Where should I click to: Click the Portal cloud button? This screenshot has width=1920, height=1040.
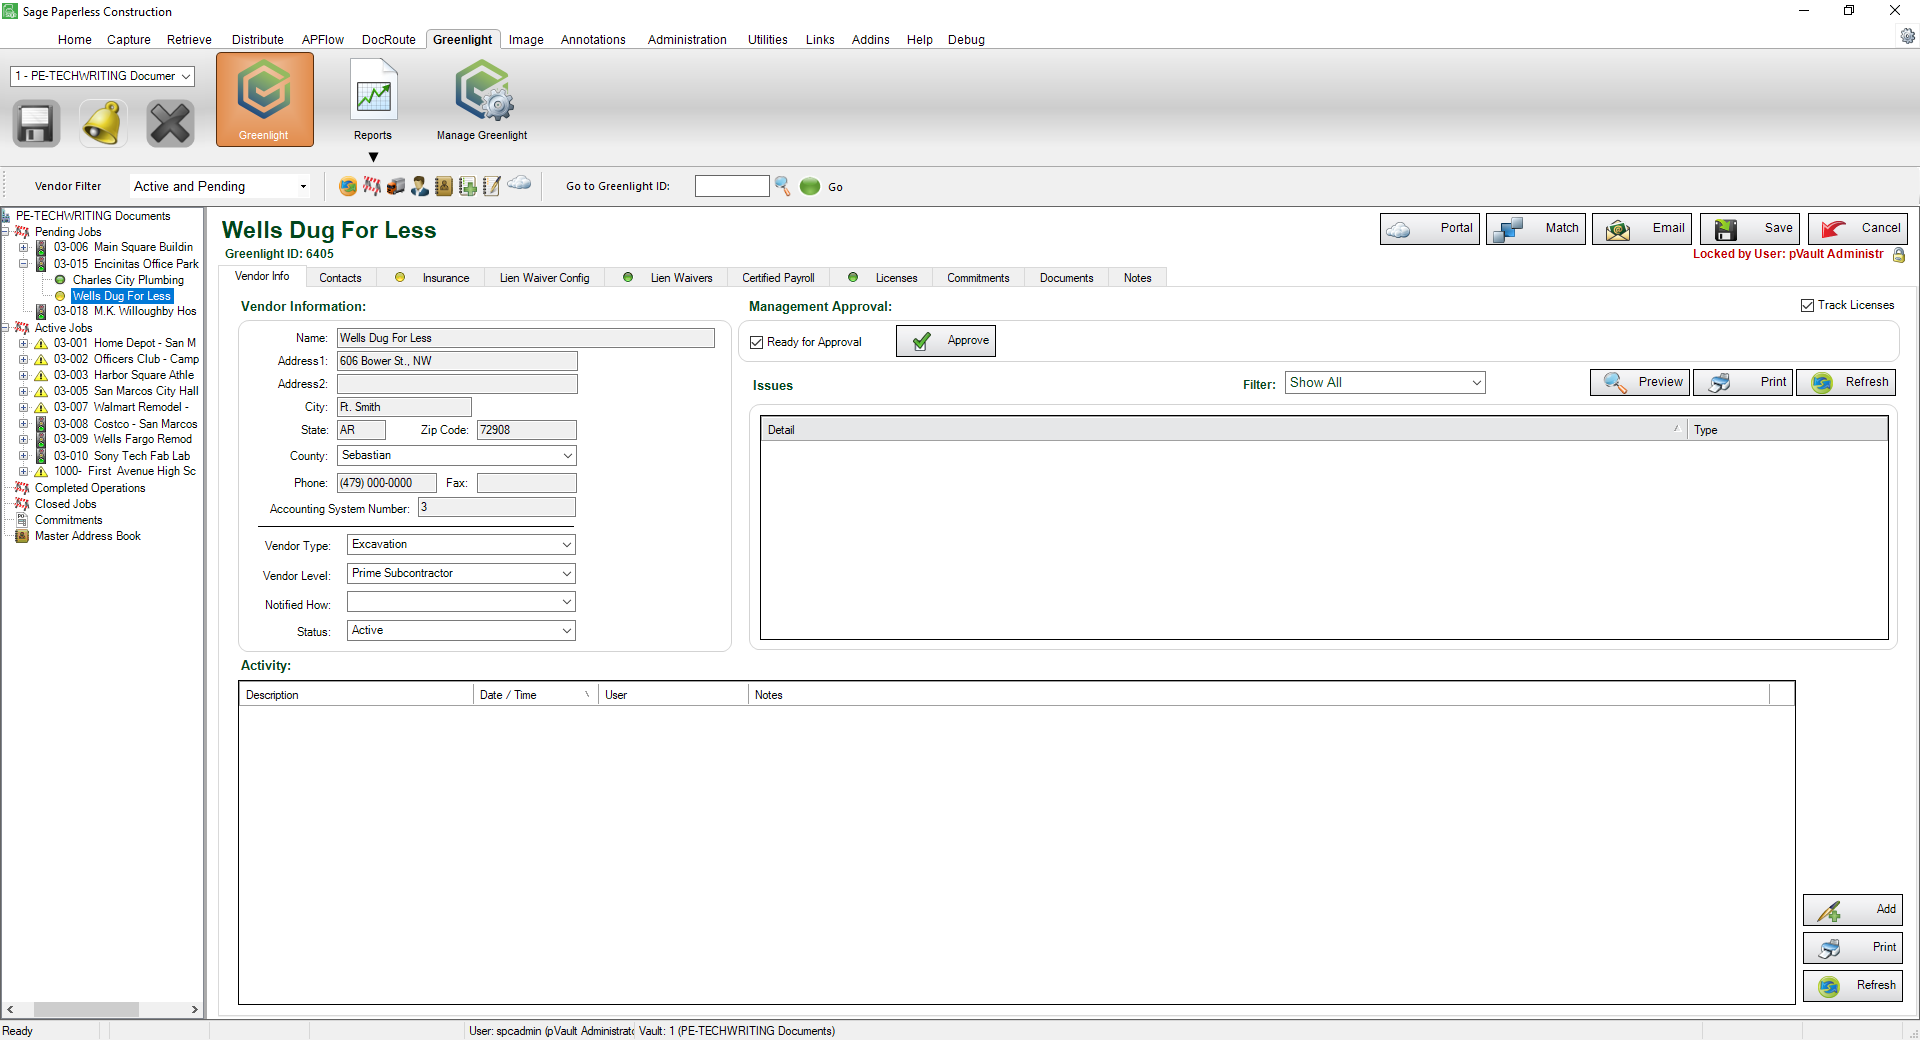pos(1430,229)
